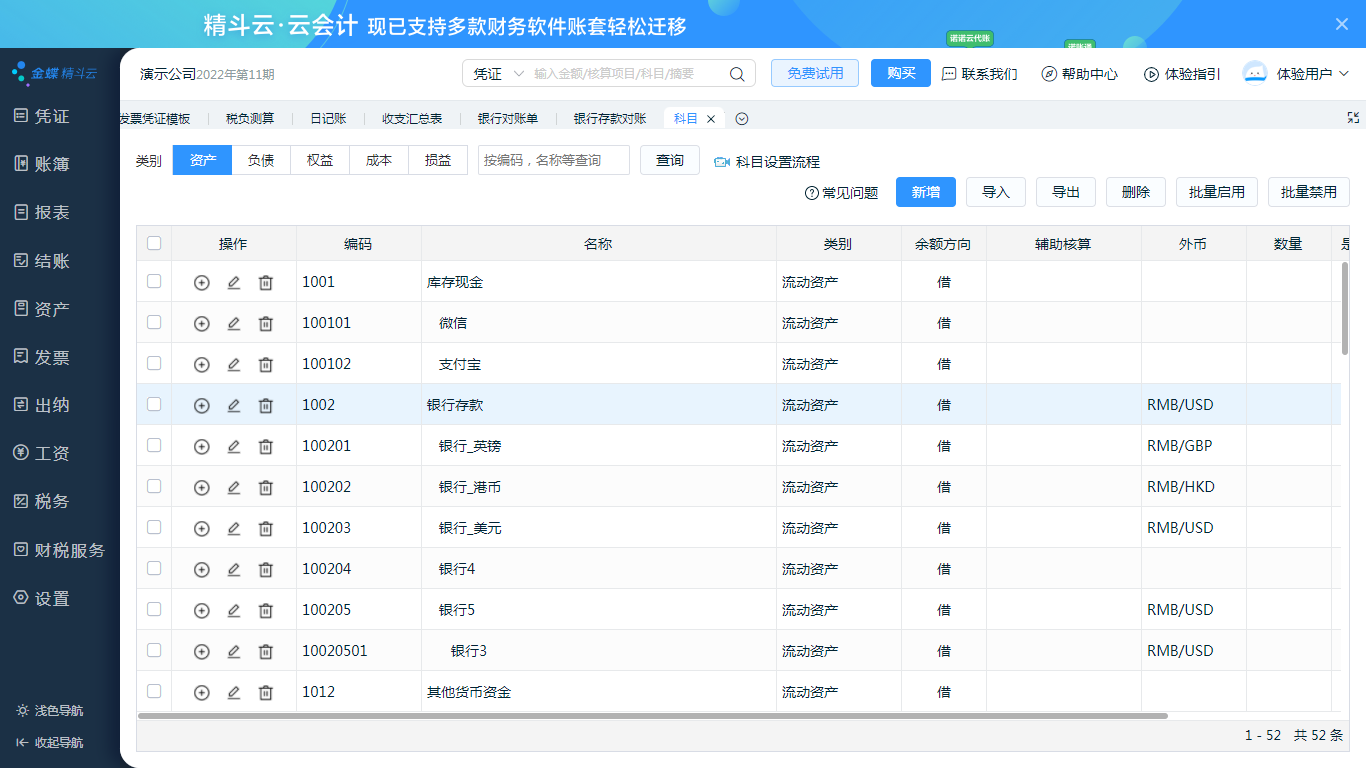1366x768 pixels.
Task: Click the horizontal scrollbar under the table
Action: tap(652, 716)
